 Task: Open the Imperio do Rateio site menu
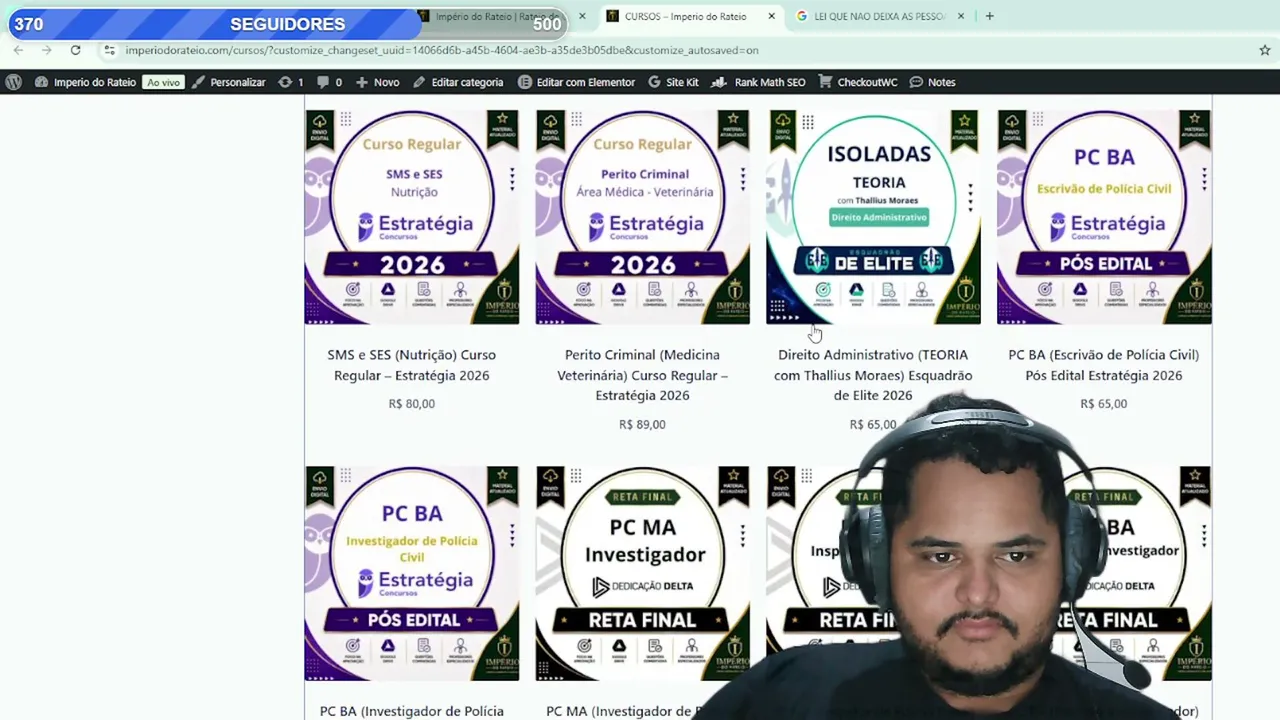(x=85, y=82)
